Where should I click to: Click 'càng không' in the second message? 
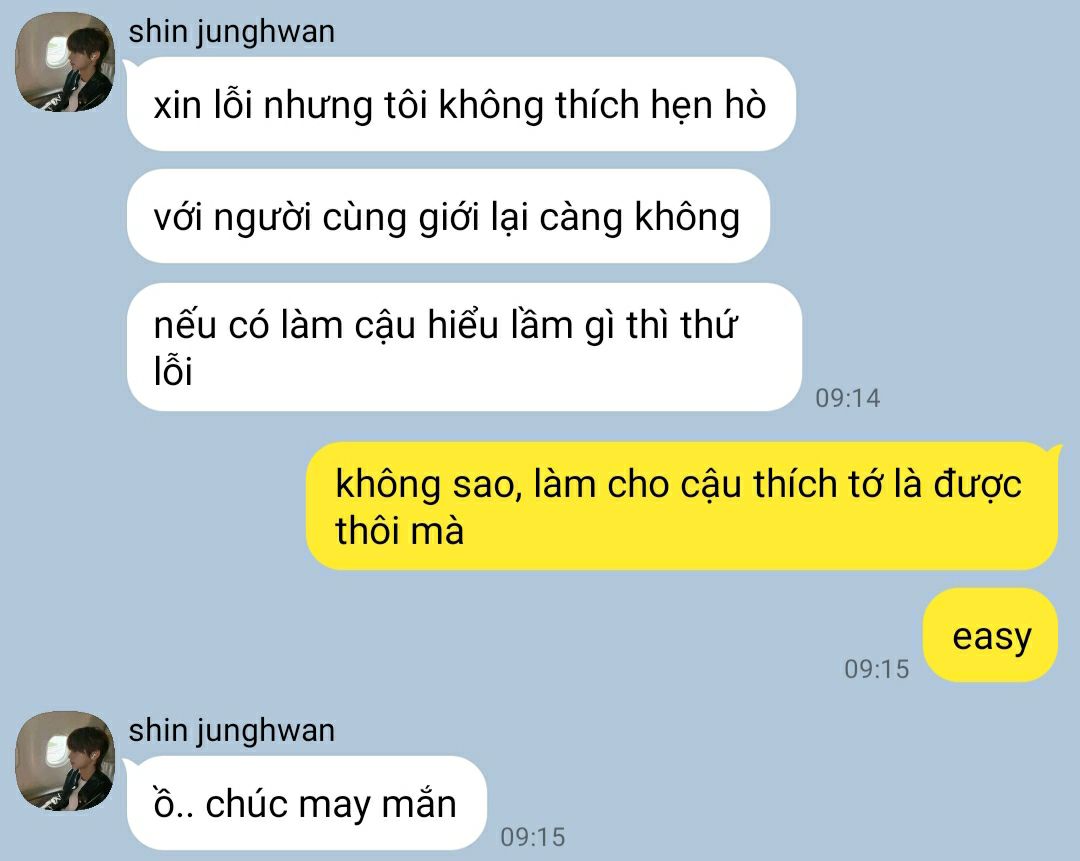coord(639,218)
